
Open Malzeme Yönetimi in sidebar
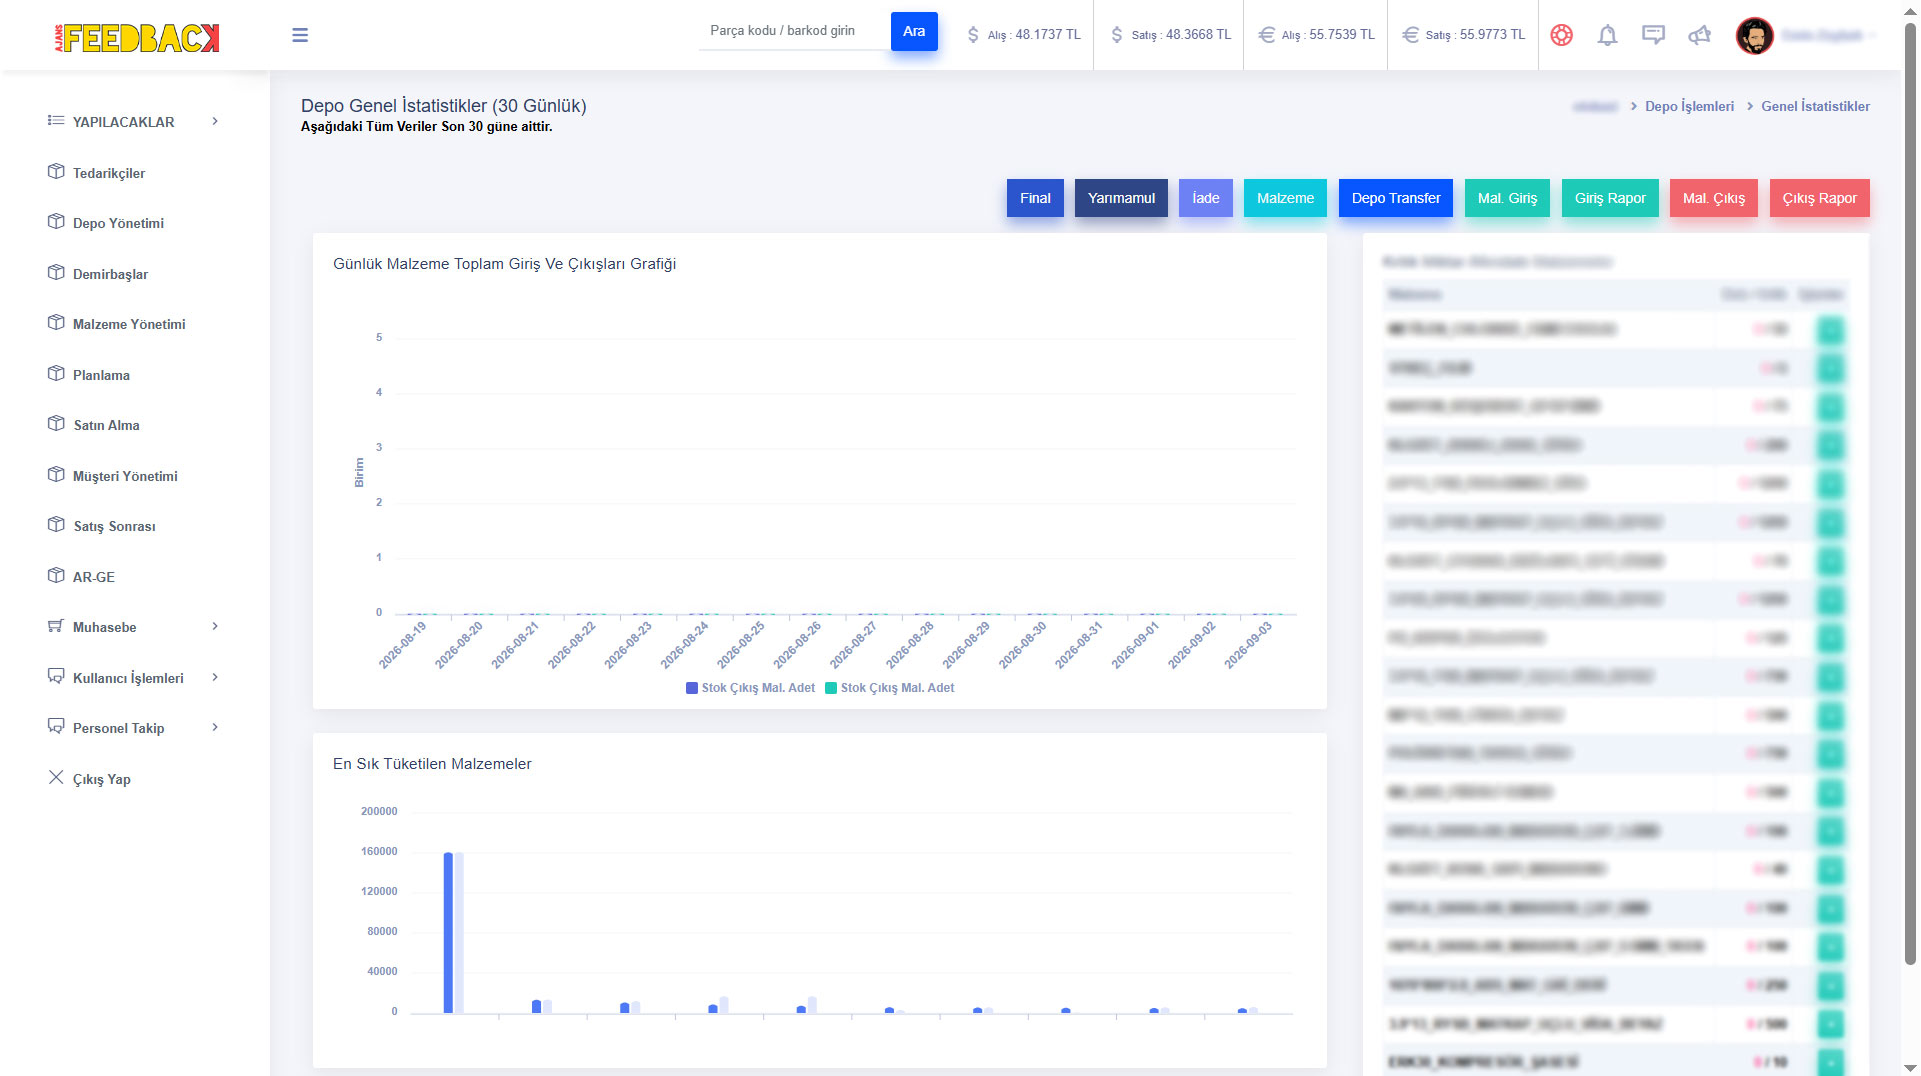pos(129,324)
